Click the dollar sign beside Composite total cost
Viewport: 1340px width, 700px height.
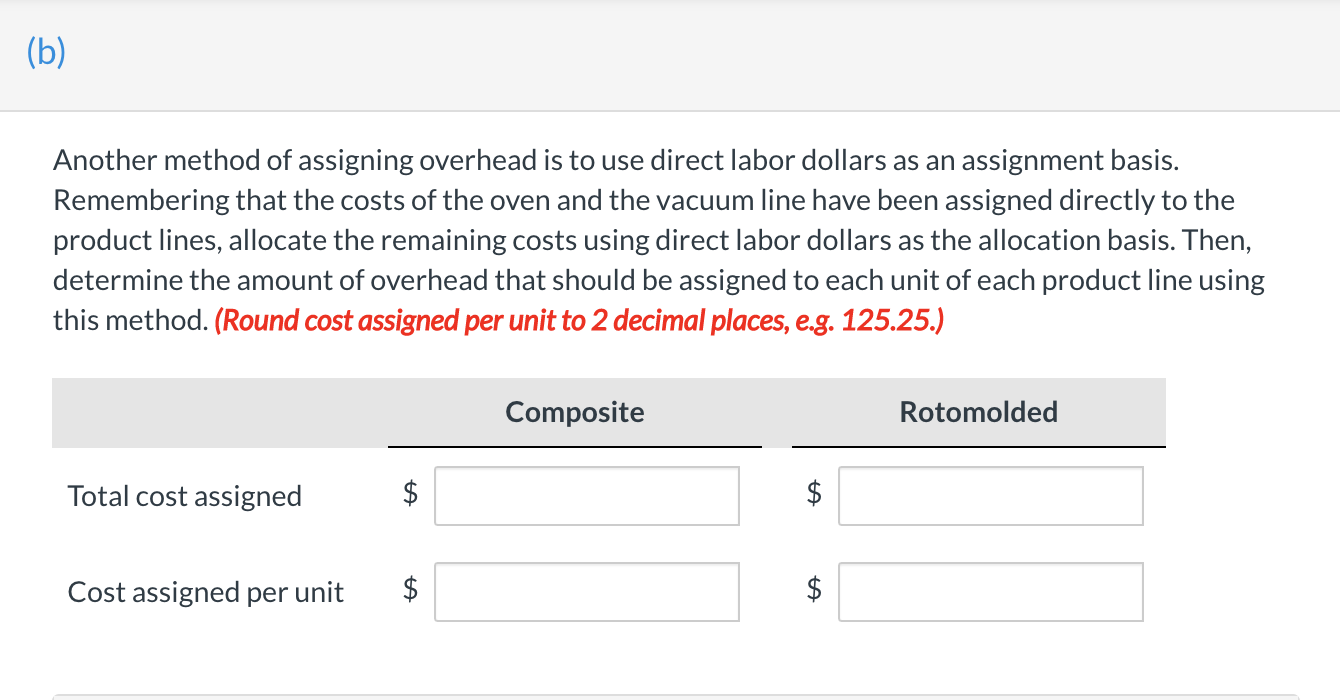[408, 495]
